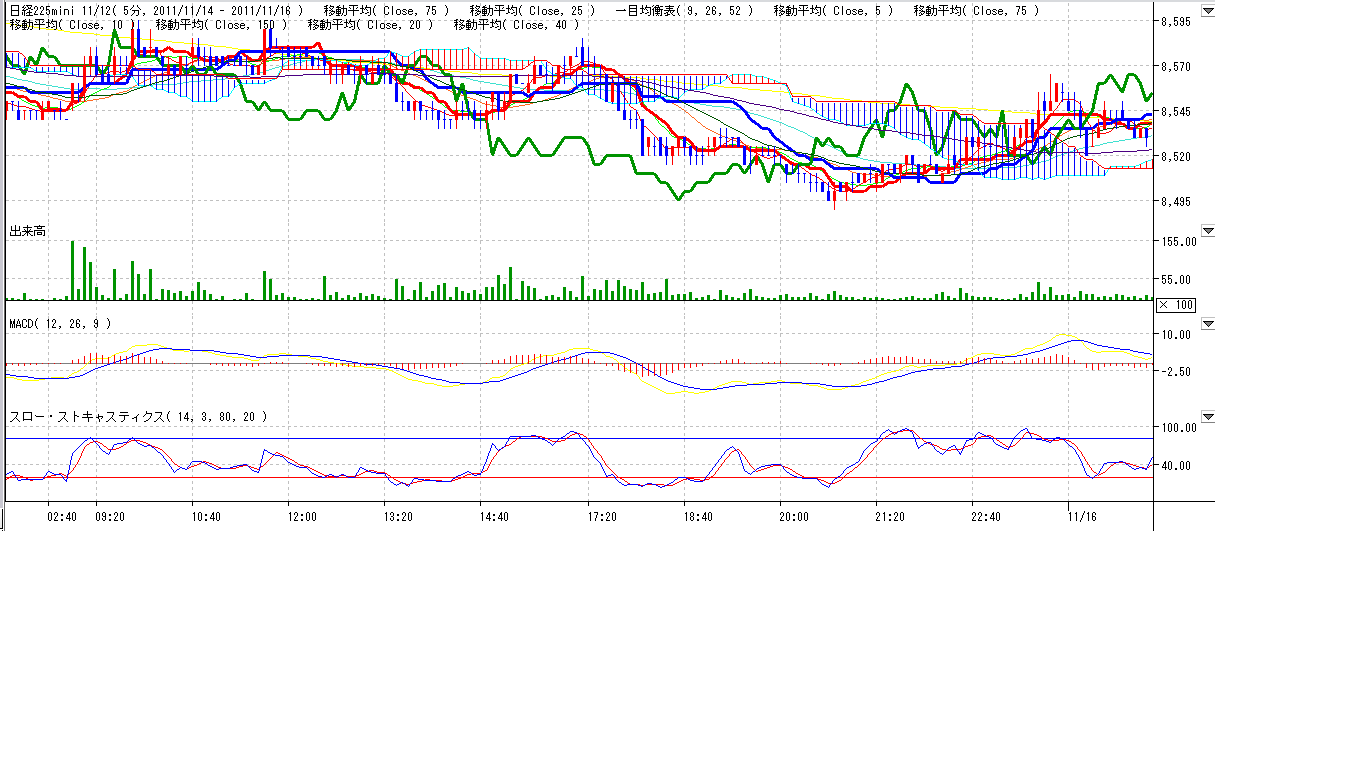Select the 移動平均(Close, 25) legend label
Screen dimensions: 1366x768
[532, 11]
